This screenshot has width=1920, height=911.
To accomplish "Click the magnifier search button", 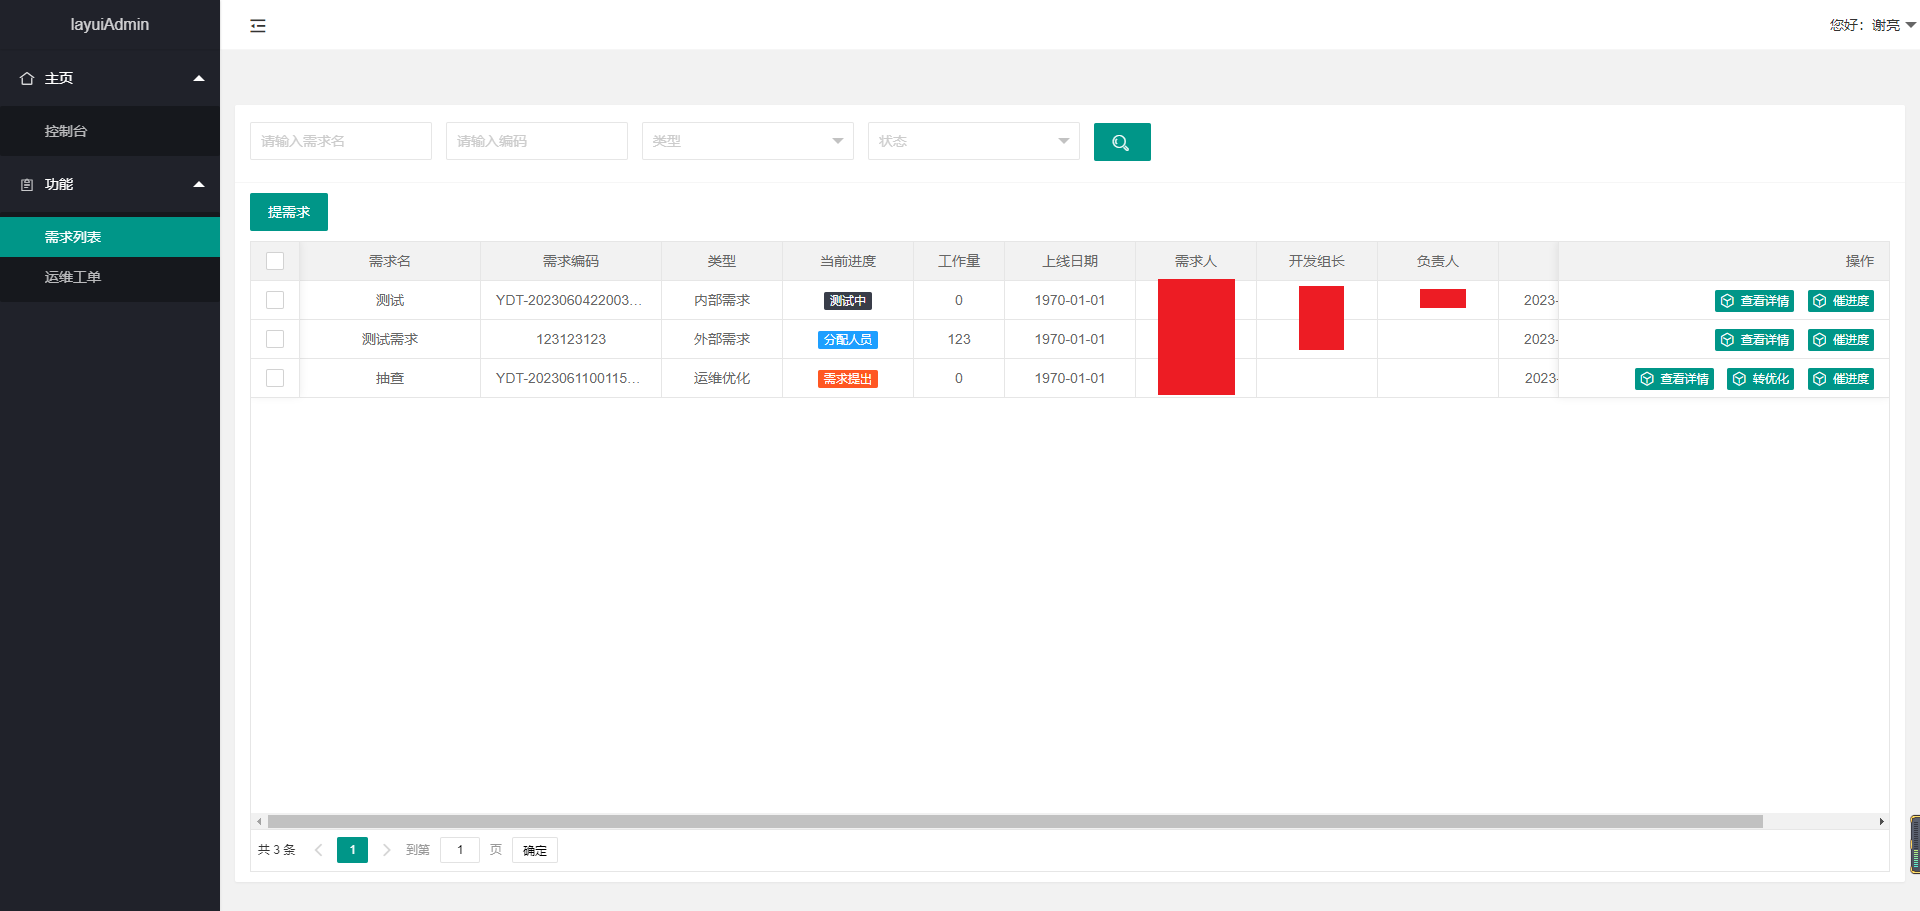I will [1122, 142].
